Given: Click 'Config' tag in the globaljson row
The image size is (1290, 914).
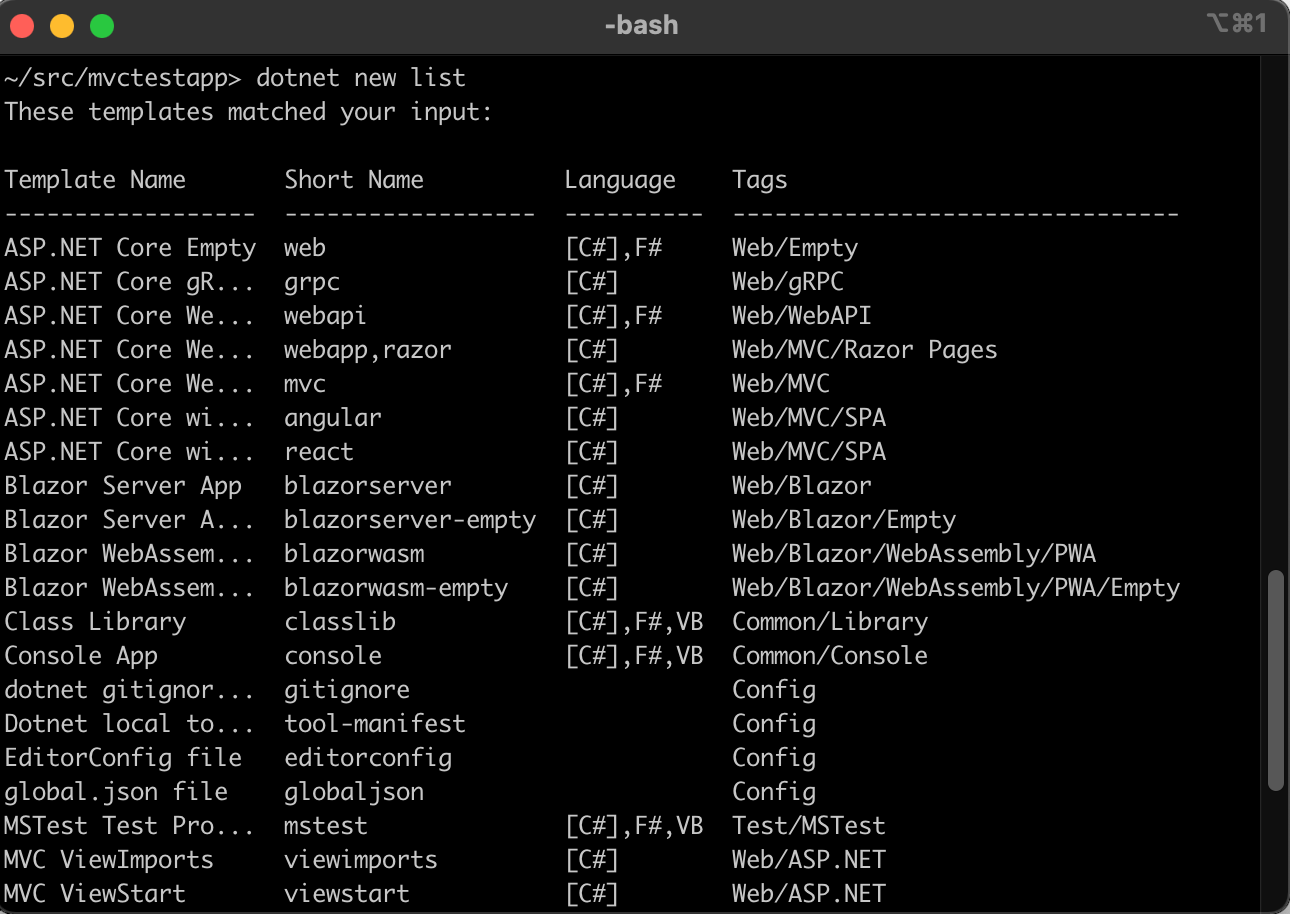Looking at the screenshot, I should (774, 792).
